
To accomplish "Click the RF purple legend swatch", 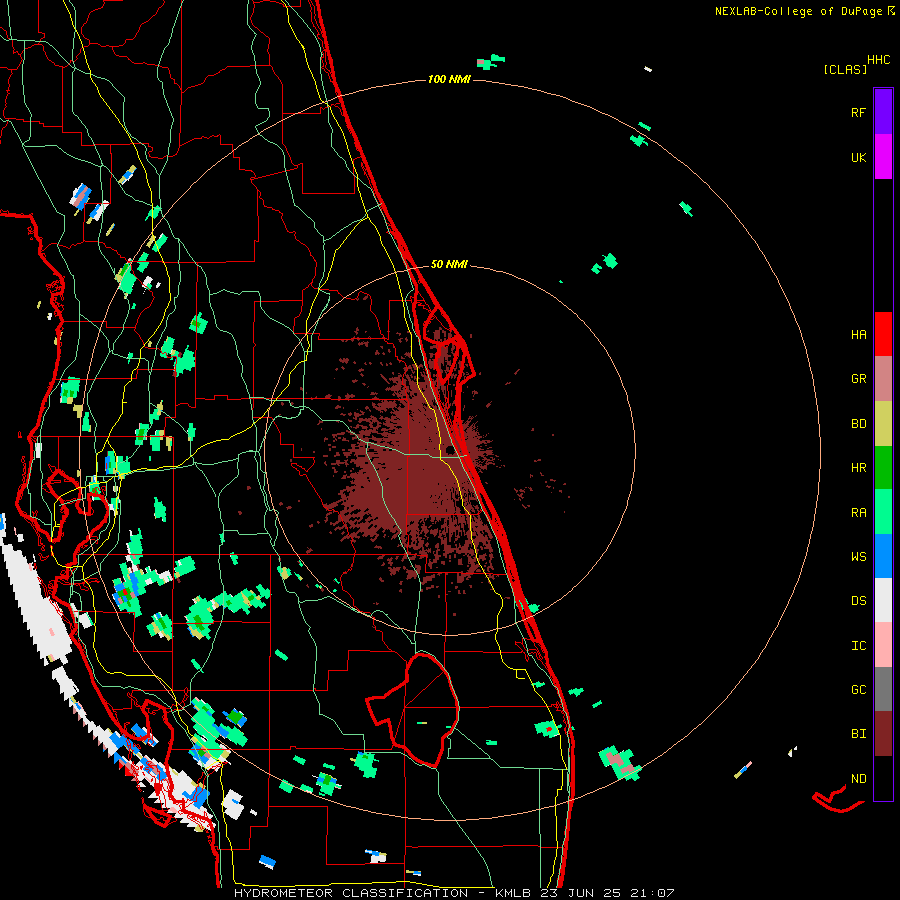I will click(883, 112).
